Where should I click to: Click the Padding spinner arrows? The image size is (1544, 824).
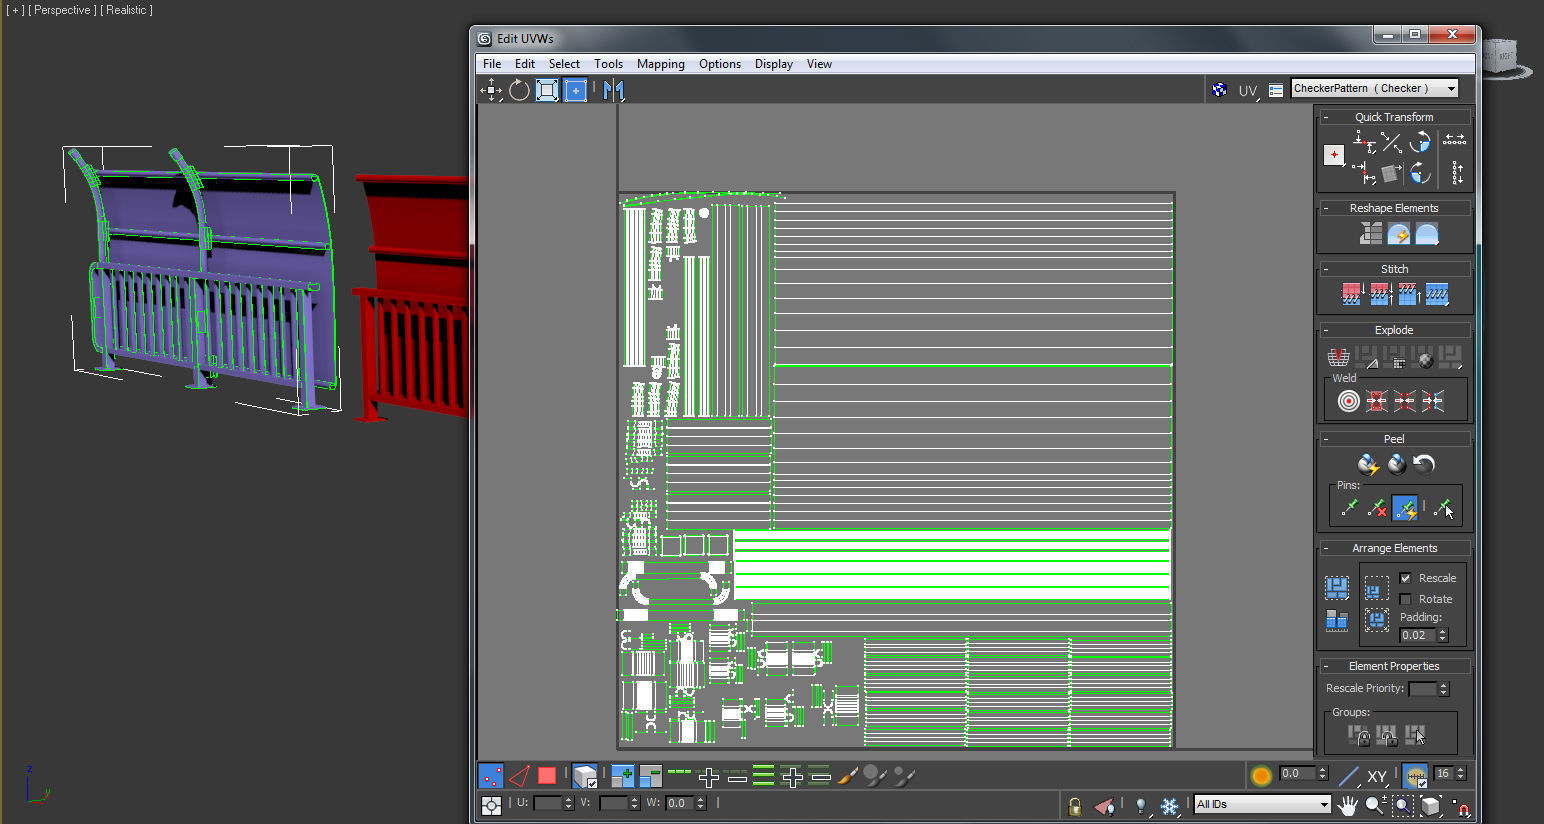1443,635
